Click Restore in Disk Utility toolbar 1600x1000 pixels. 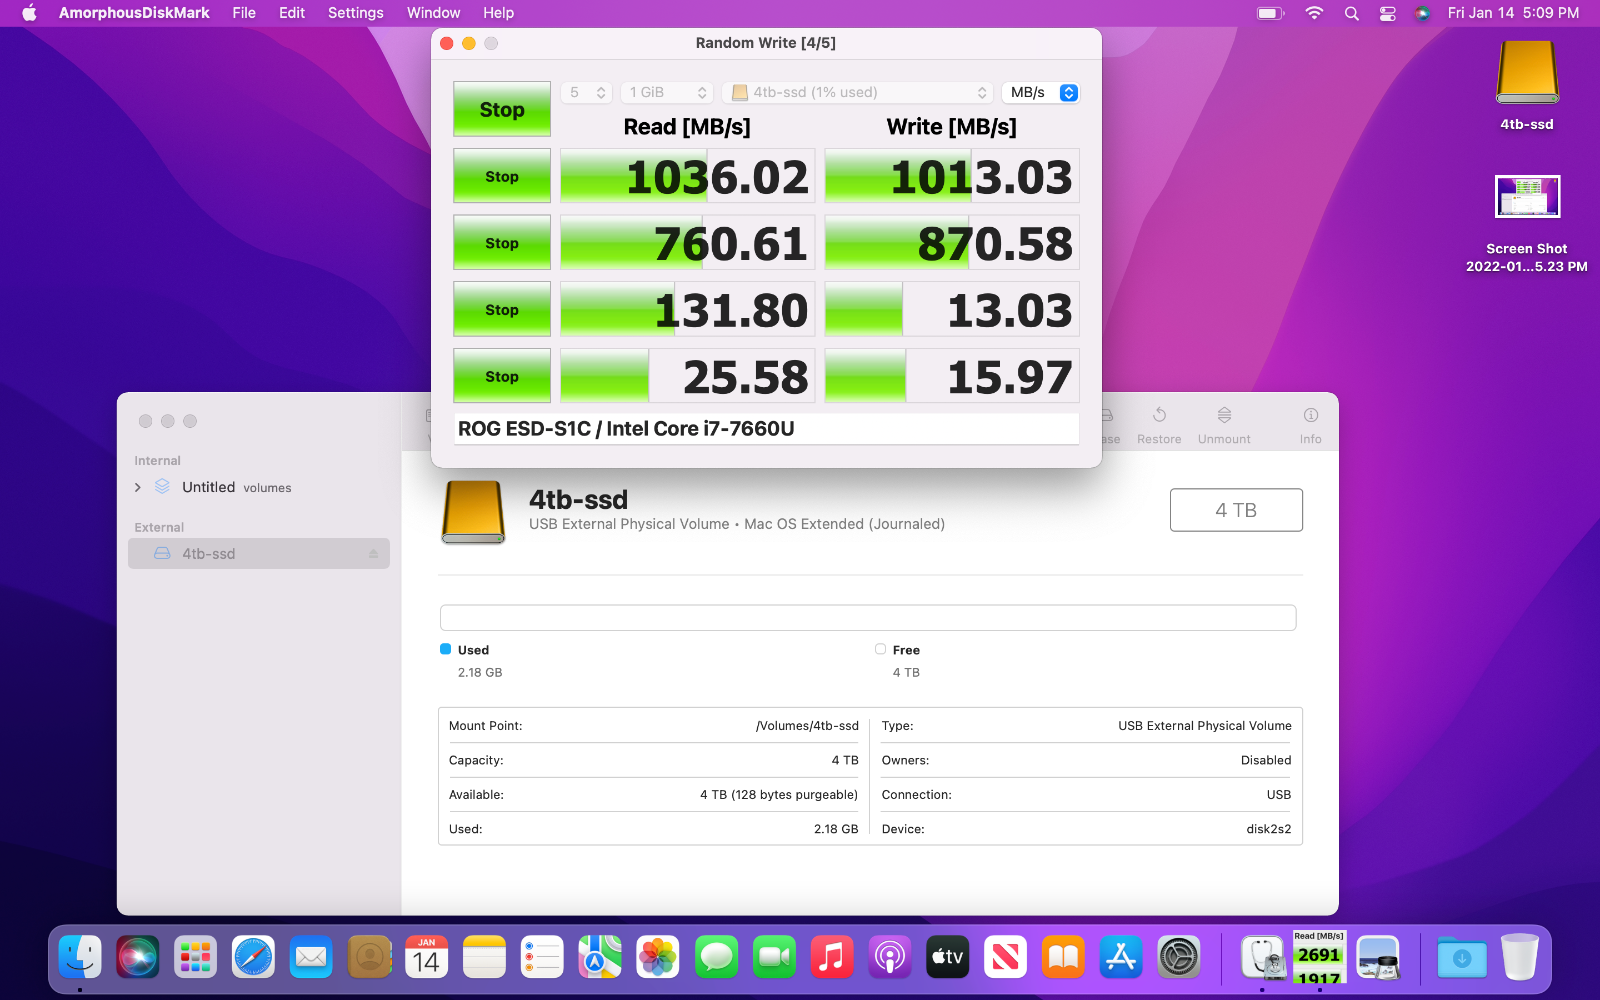(x=1159, y=425)
